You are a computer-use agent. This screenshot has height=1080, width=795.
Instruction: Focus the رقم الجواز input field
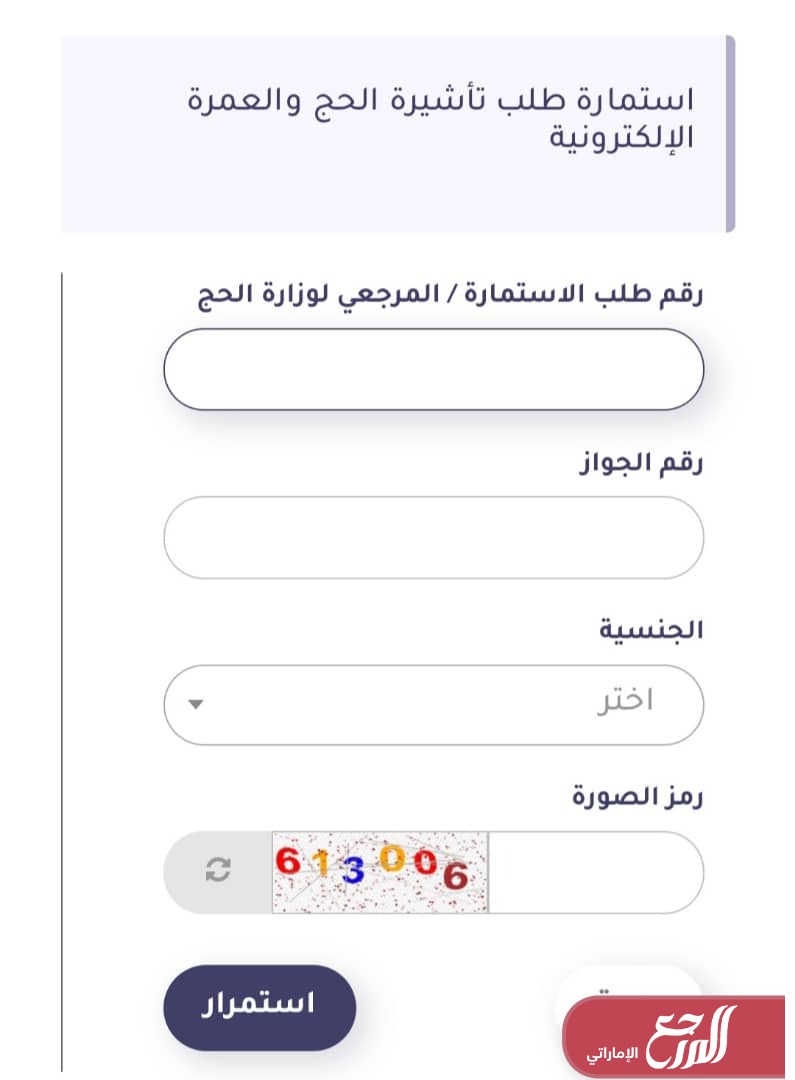433,537
